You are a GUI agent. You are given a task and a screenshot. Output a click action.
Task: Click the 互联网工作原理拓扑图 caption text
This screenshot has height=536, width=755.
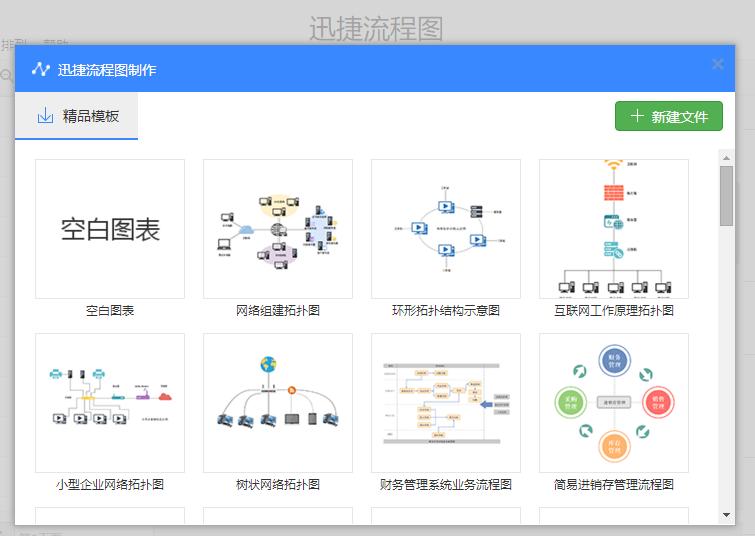click(x=614, y=311)
